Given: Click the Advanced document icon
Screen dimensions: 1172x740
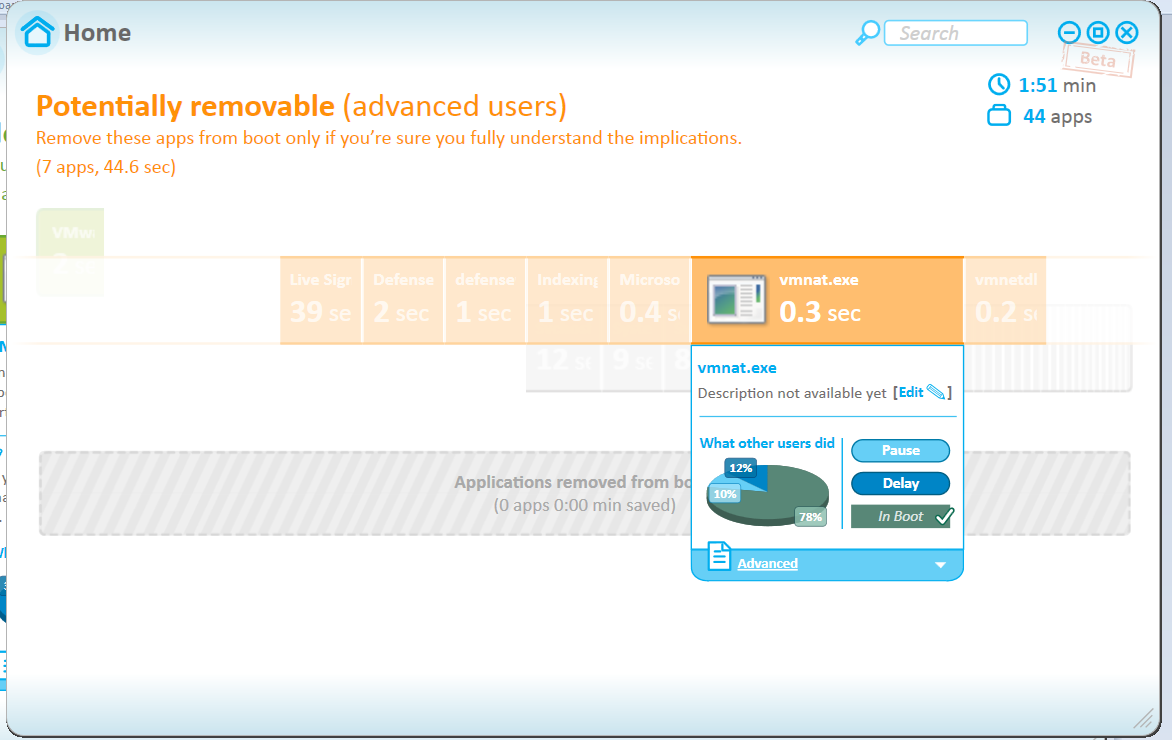Looking at the screenshot, I should point(718,556).
